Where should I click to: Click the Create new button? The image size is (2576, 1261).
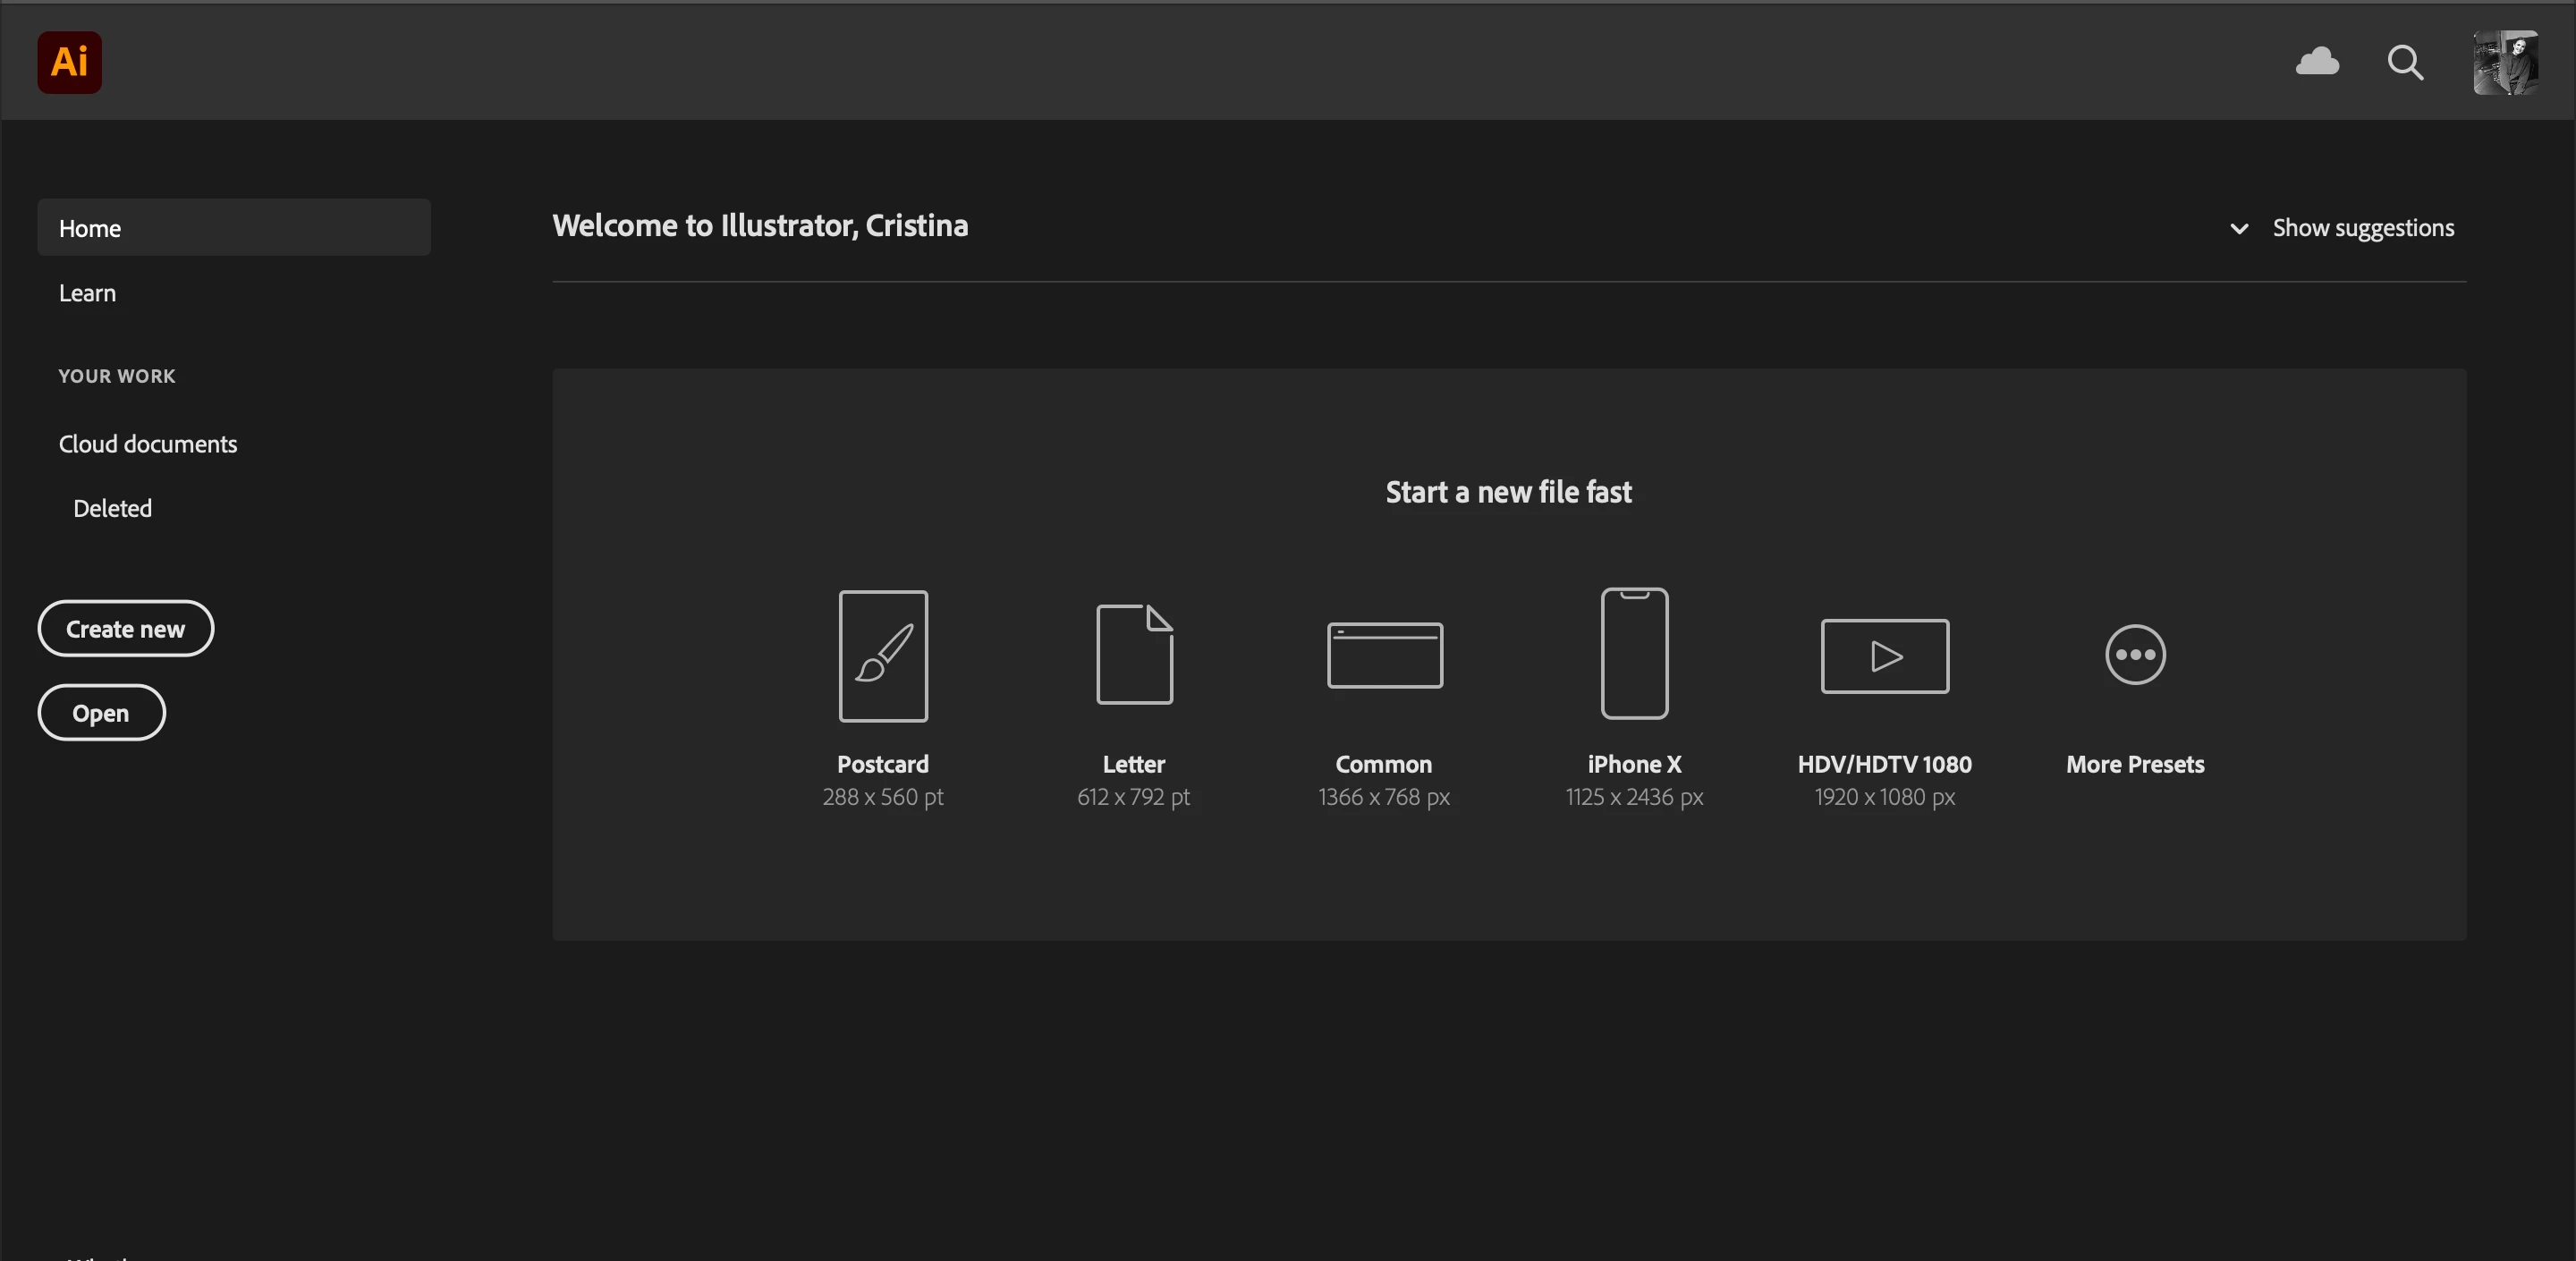pos(126,629)
